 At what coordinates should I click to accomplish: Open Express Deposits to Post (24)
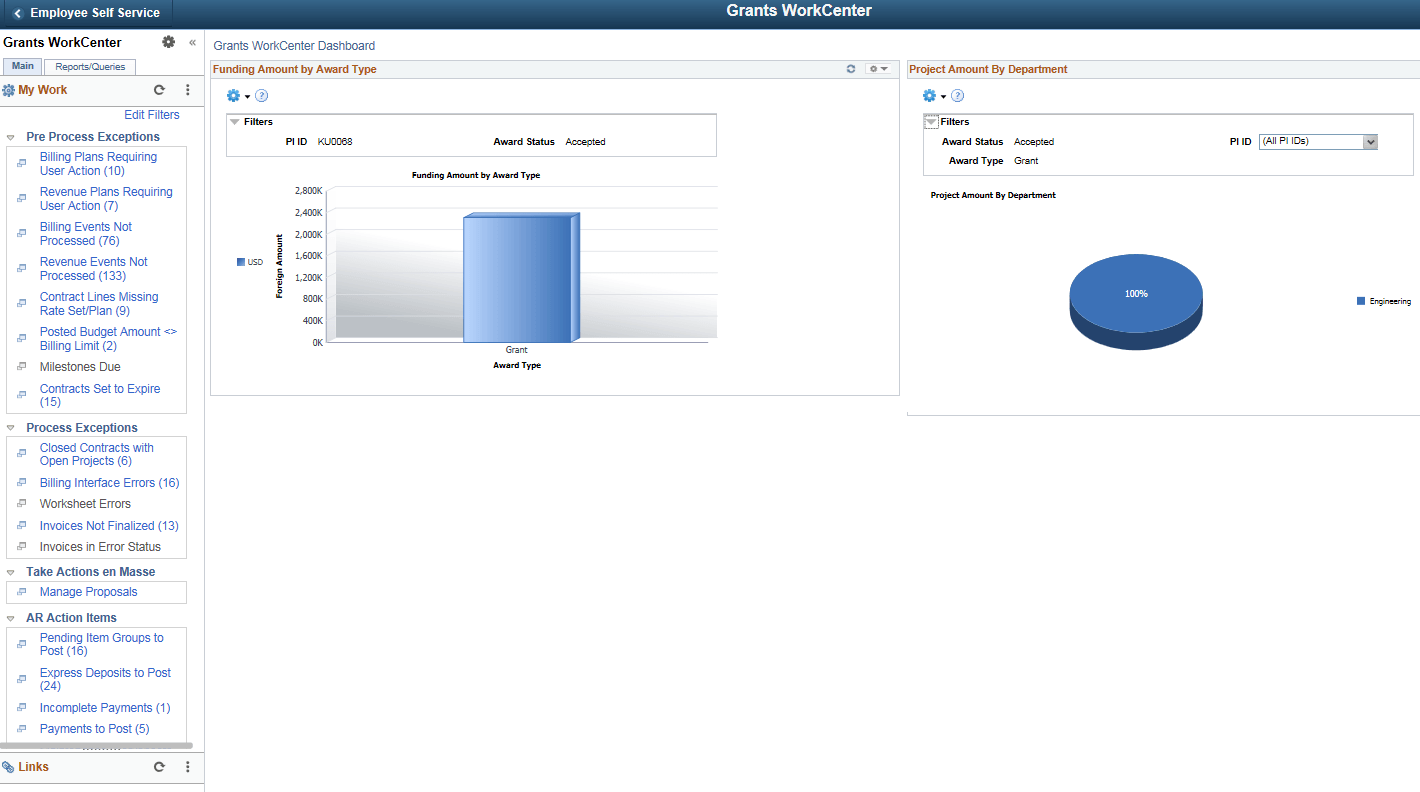[x=105, y=679]
